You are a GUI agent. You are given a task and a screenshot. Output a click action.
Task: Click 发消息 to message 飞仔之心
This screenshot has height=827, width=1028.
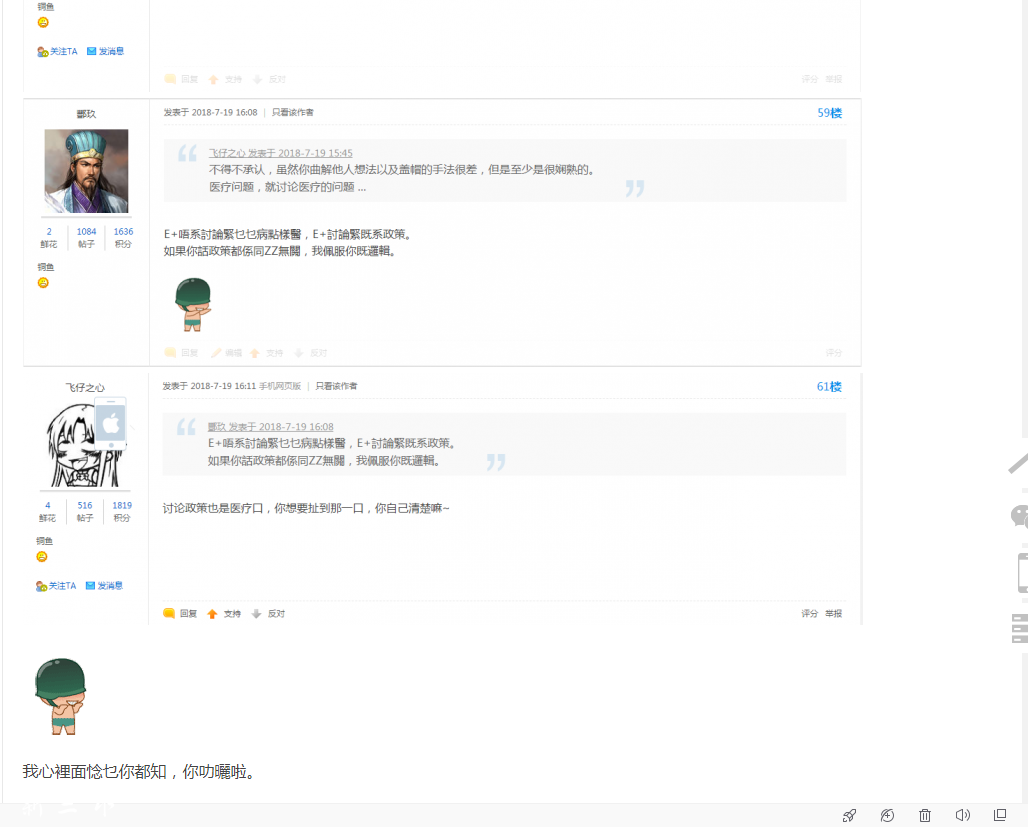coord(111,585)
